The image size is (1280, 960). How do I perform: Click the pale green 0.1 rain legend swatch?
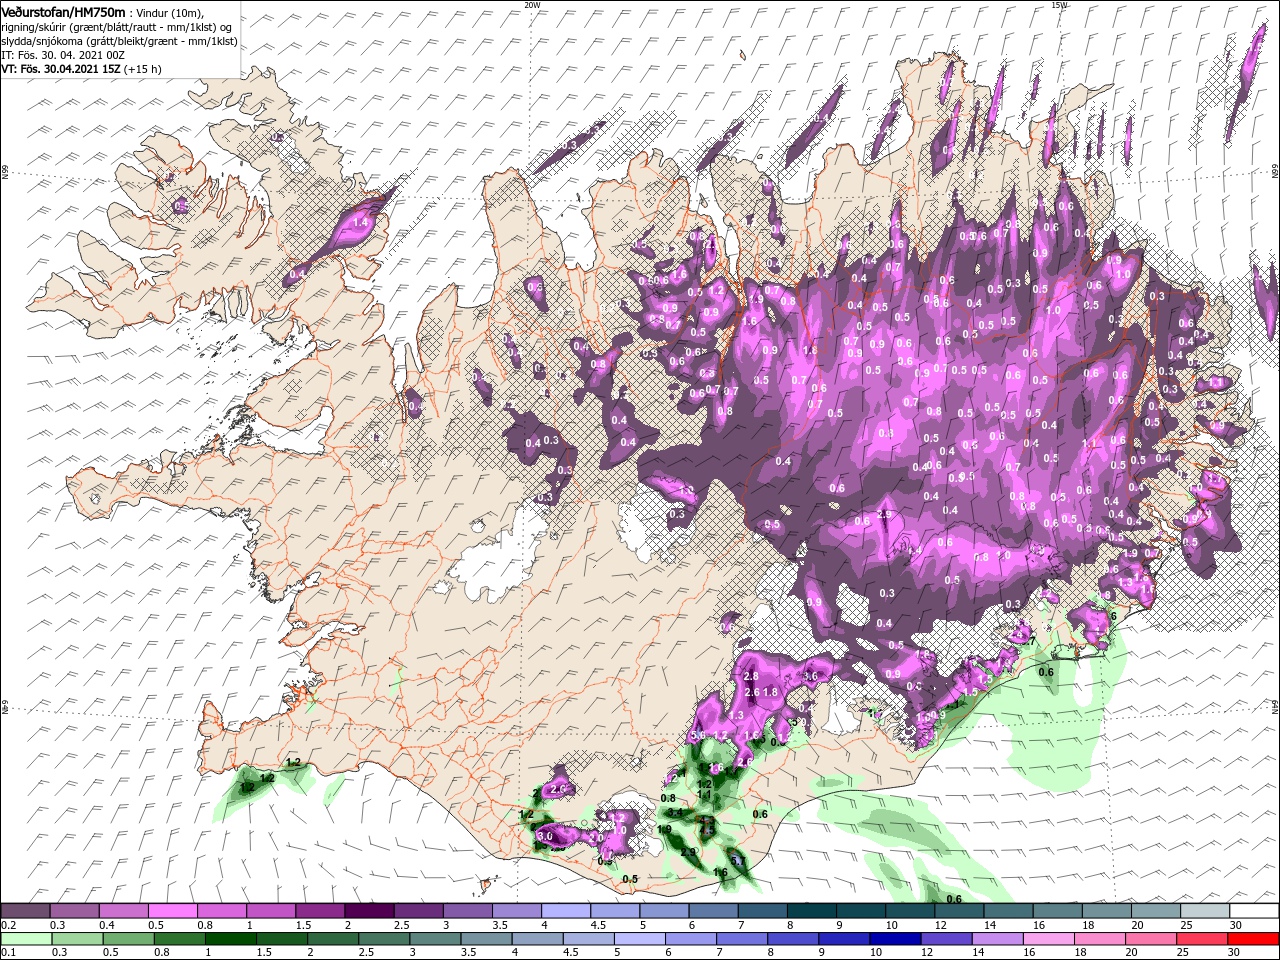coord(27,939)
